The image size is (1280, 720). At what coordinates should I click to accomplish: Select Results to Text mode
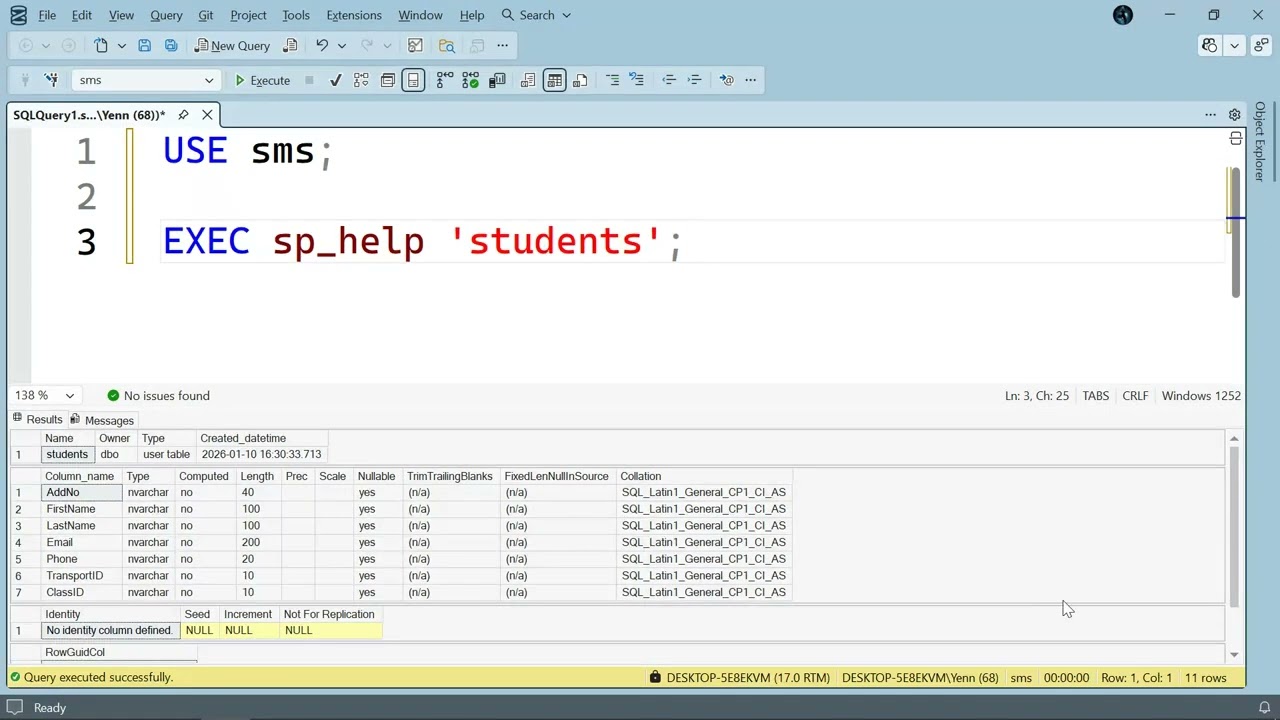[x=528, y=80]
